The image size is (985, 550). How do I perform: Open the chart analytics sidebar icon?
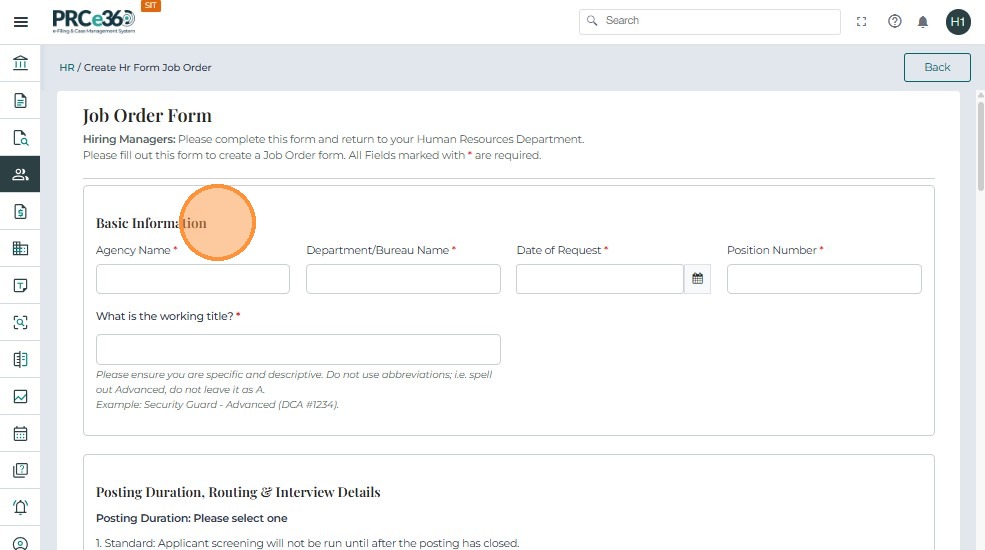point(20,396)
